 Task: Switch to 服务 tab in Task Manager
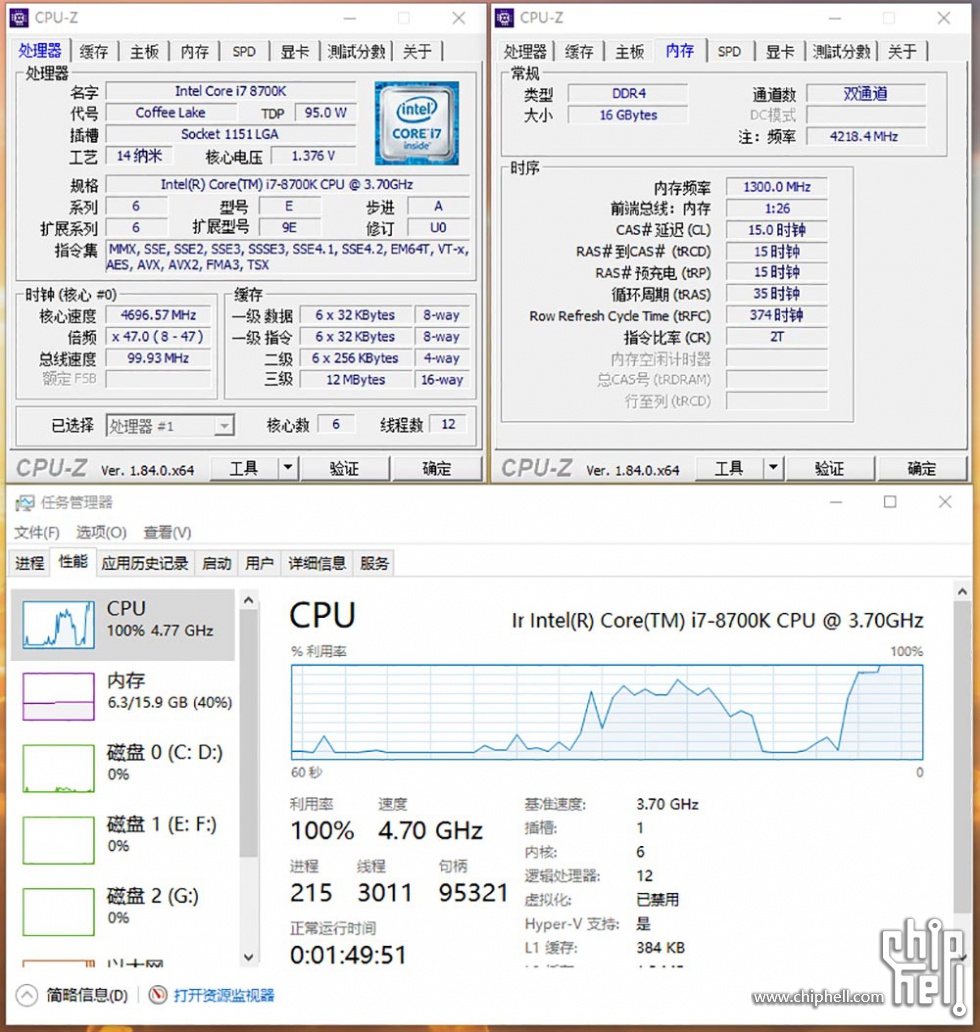(374, 563)
